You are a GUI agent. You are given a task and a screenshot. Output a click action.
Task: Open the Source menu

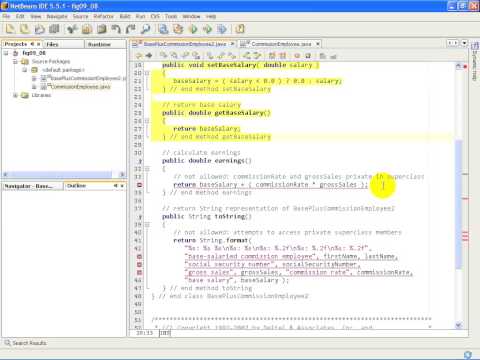pos(80,16)
